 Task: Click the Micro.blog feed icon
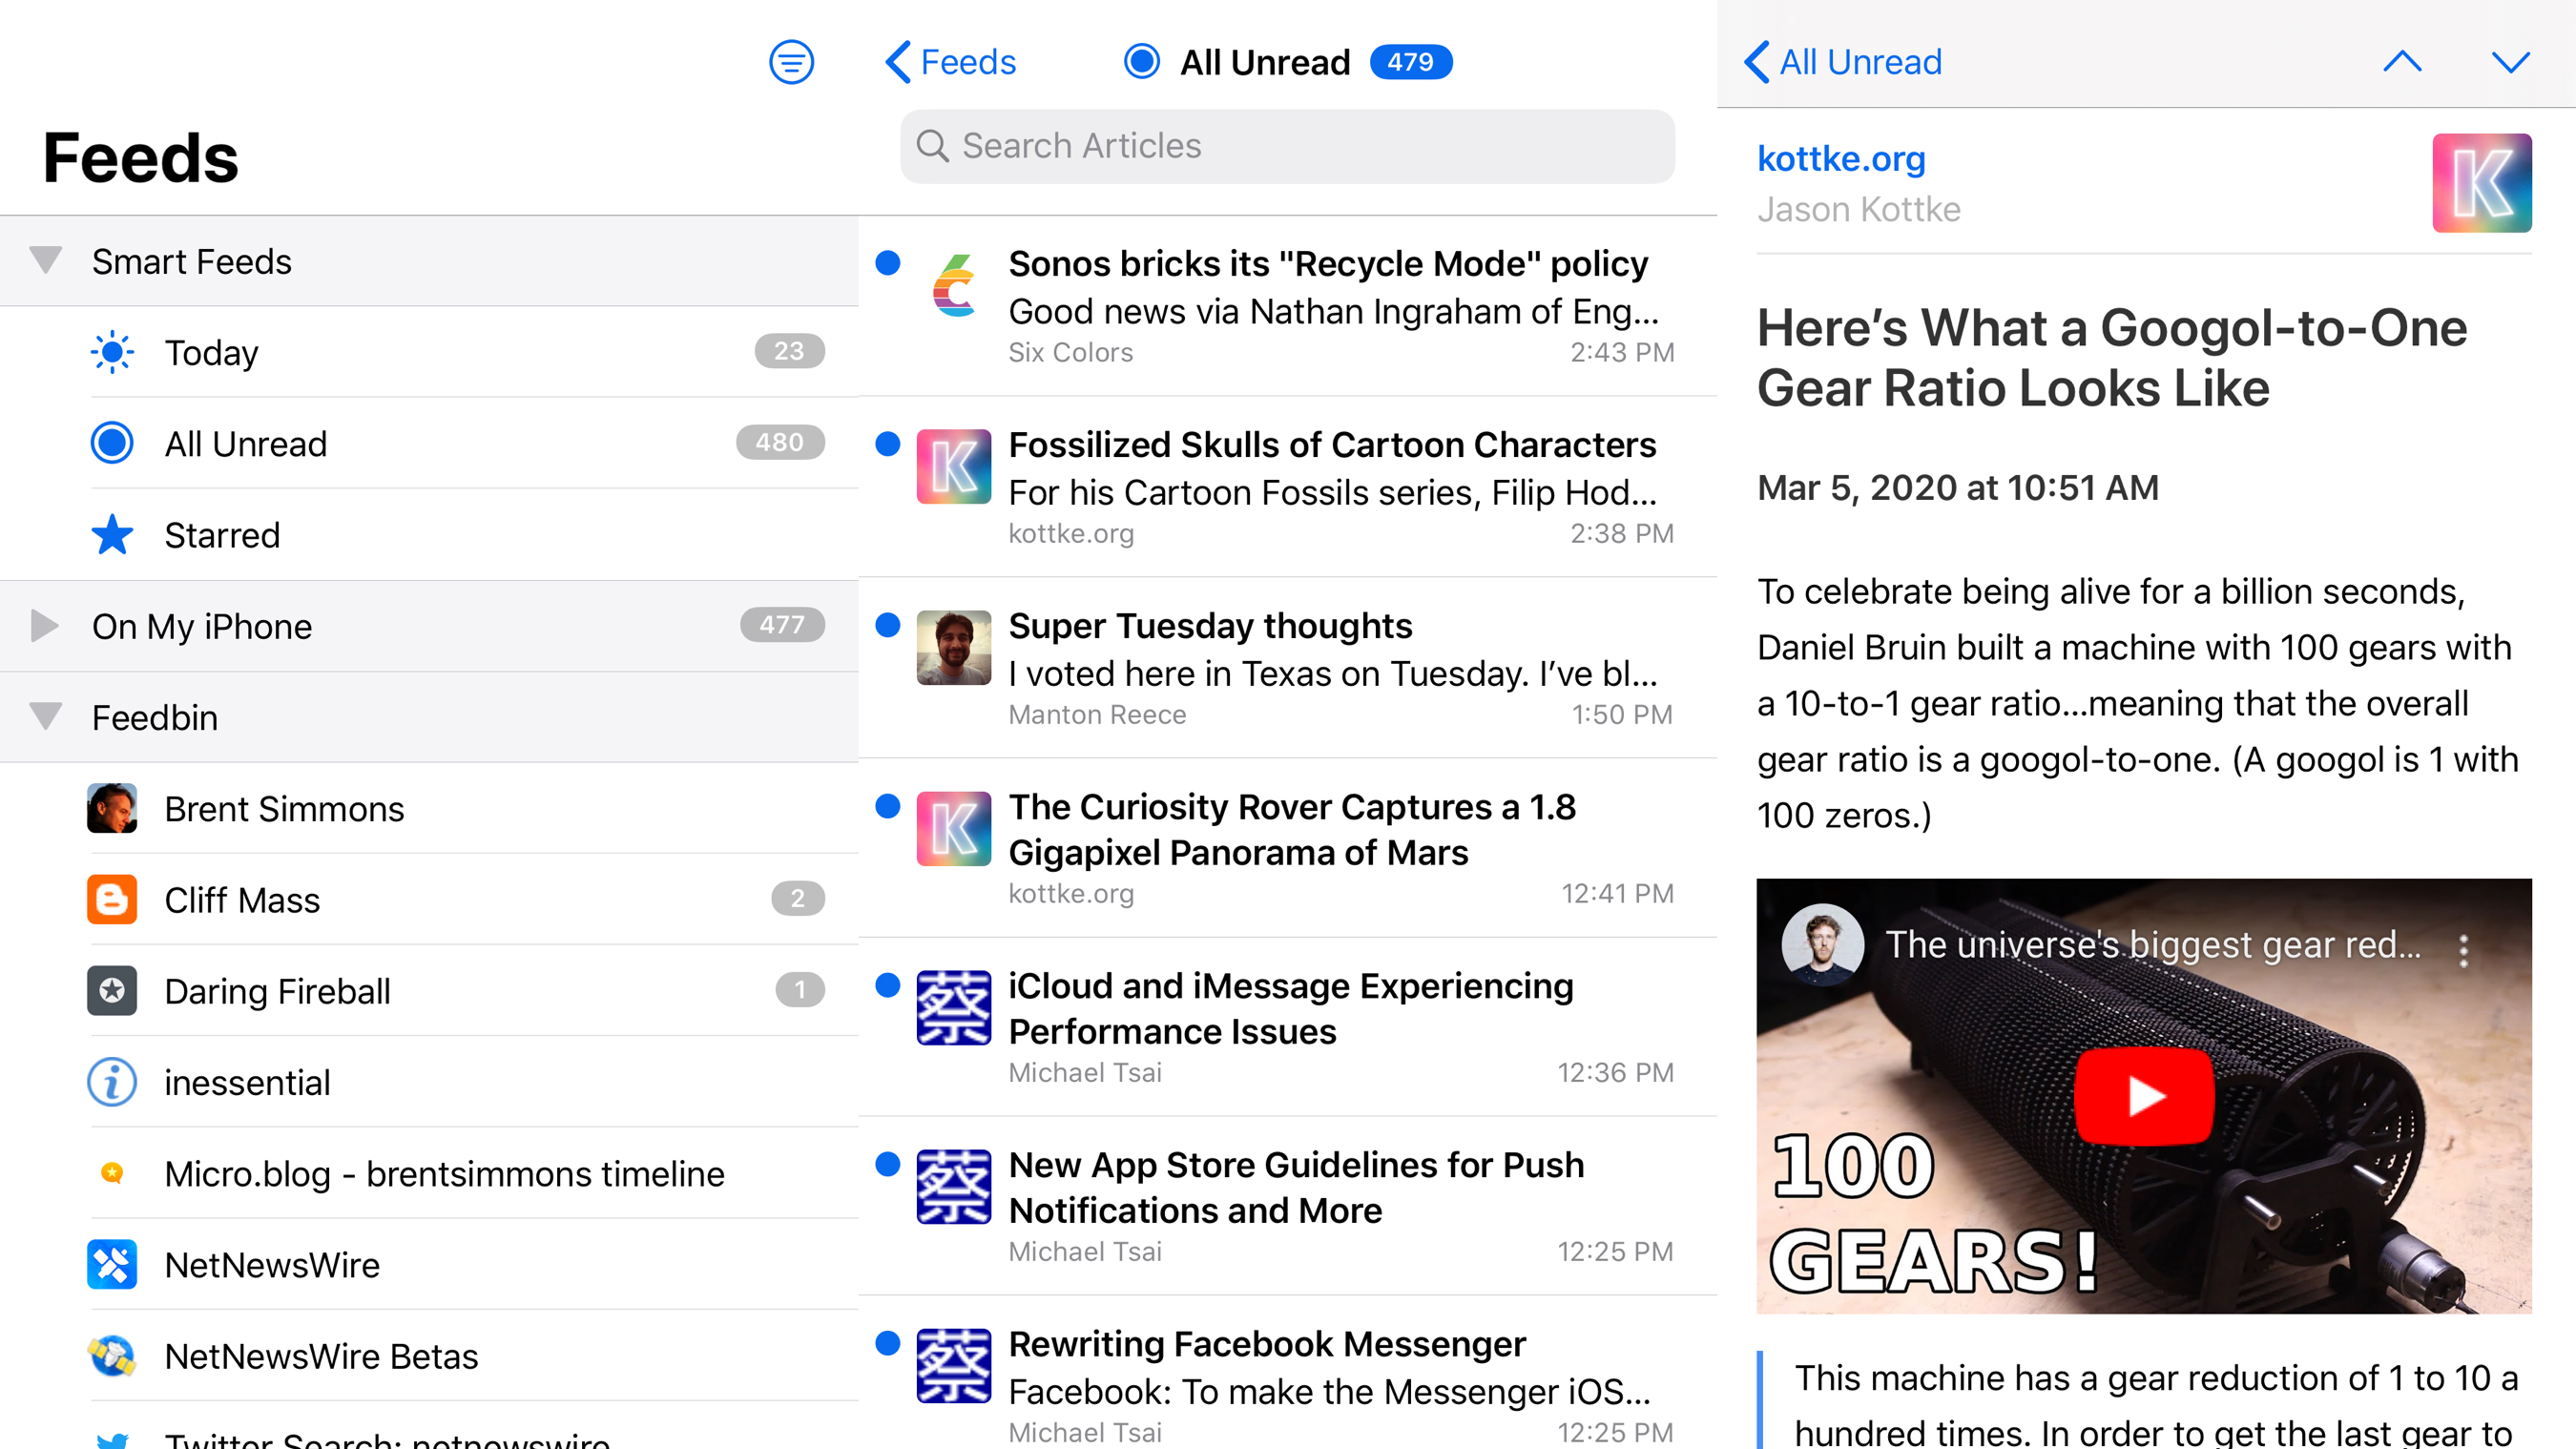(112, 1172)
